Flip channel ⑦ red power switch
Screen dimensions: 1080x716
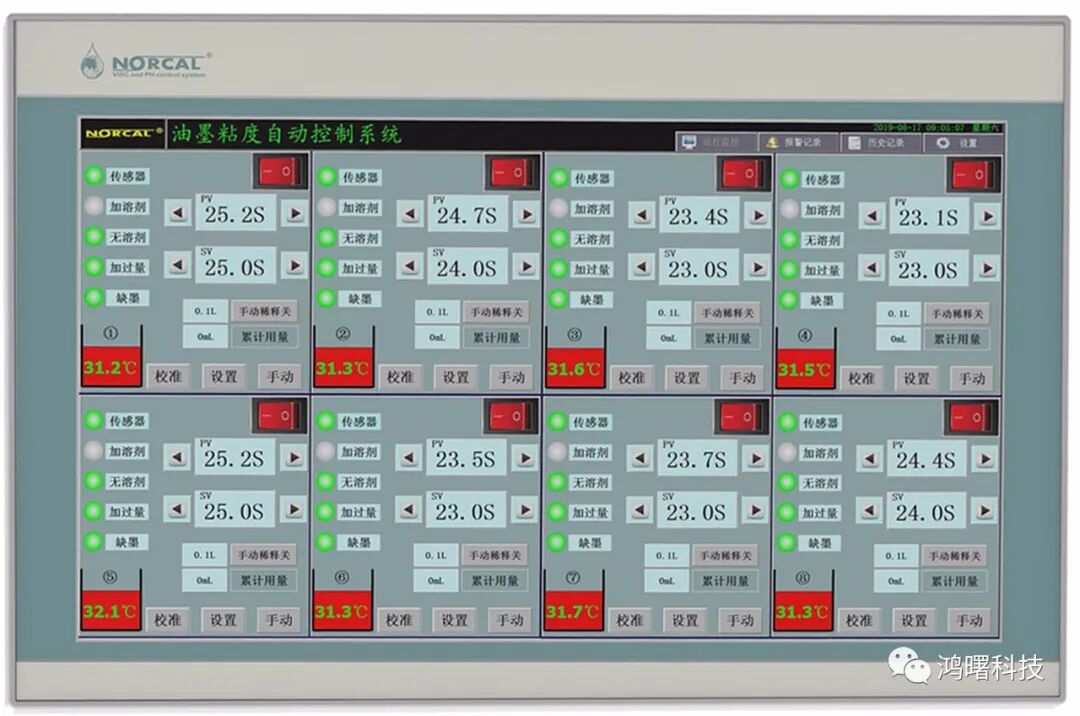[741, 417]
